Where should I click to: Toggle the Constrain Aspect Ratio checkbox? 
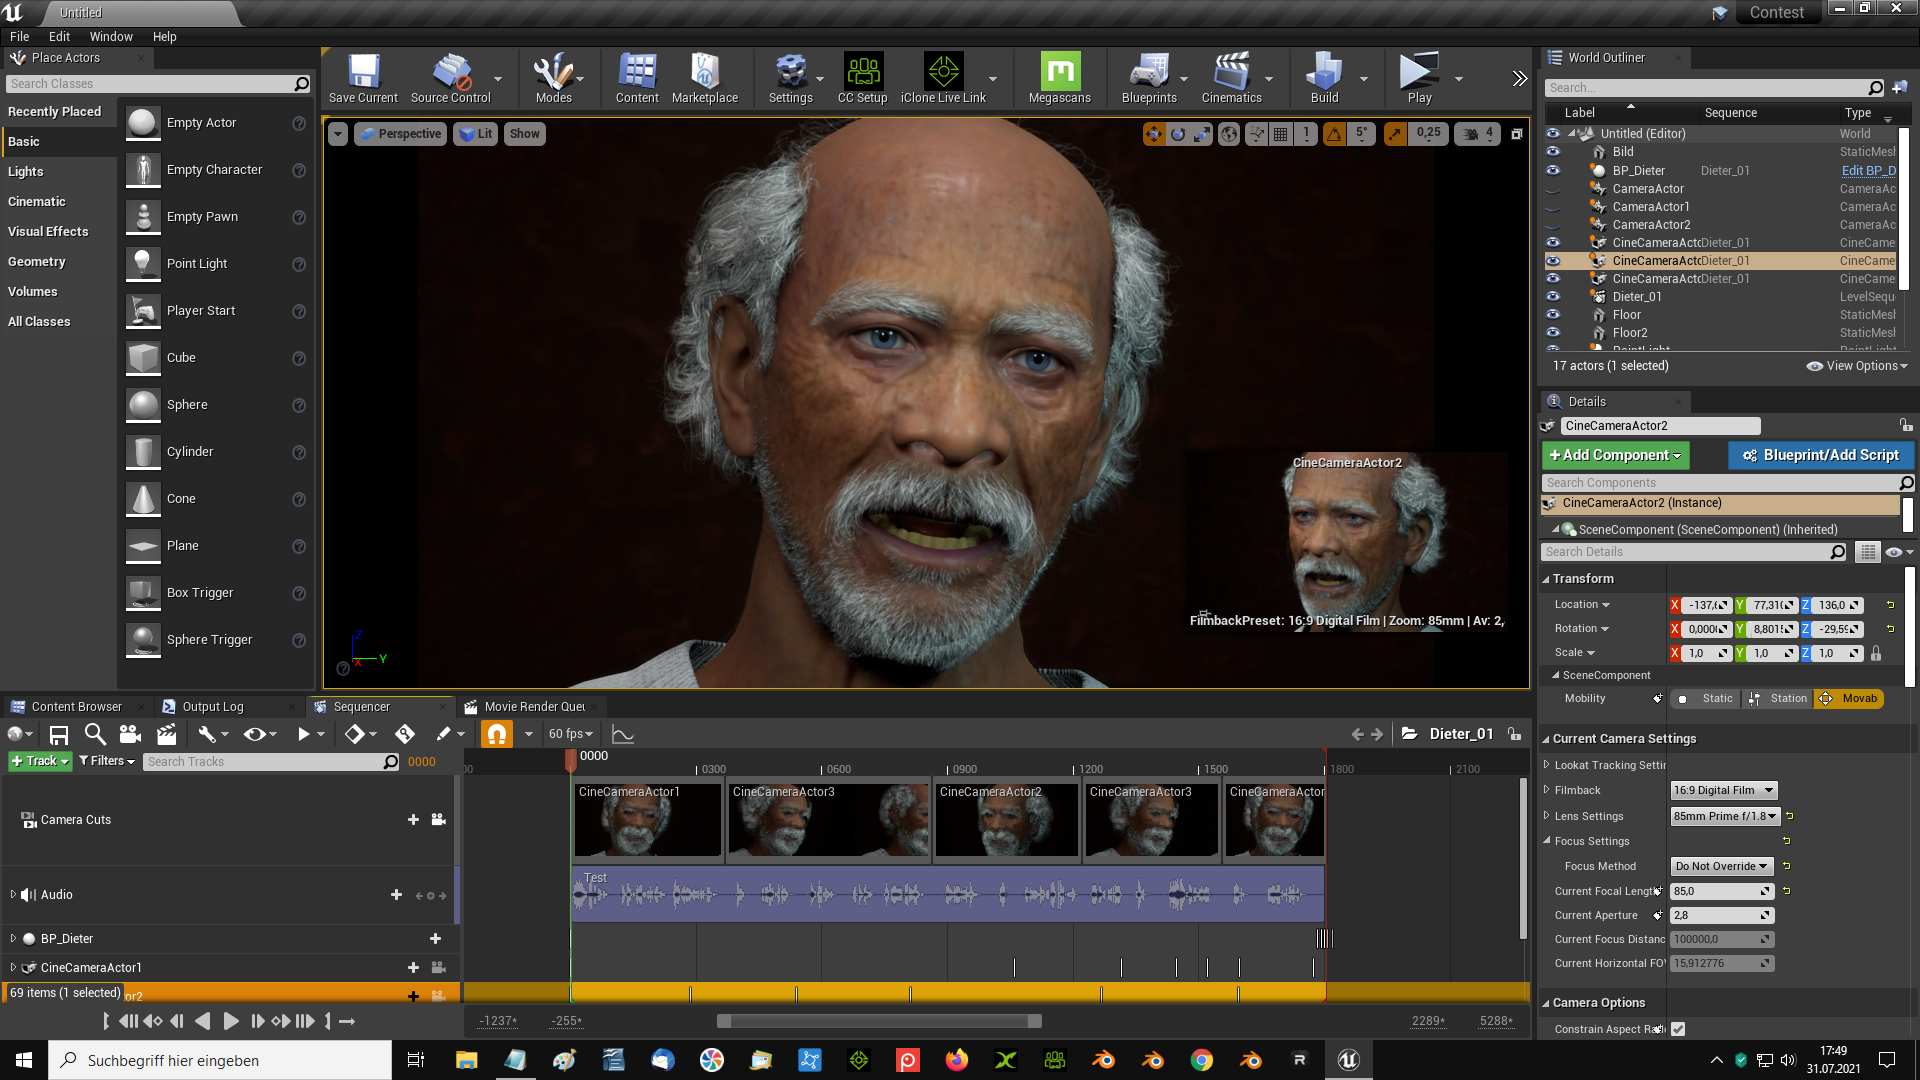point(1678,1029)
